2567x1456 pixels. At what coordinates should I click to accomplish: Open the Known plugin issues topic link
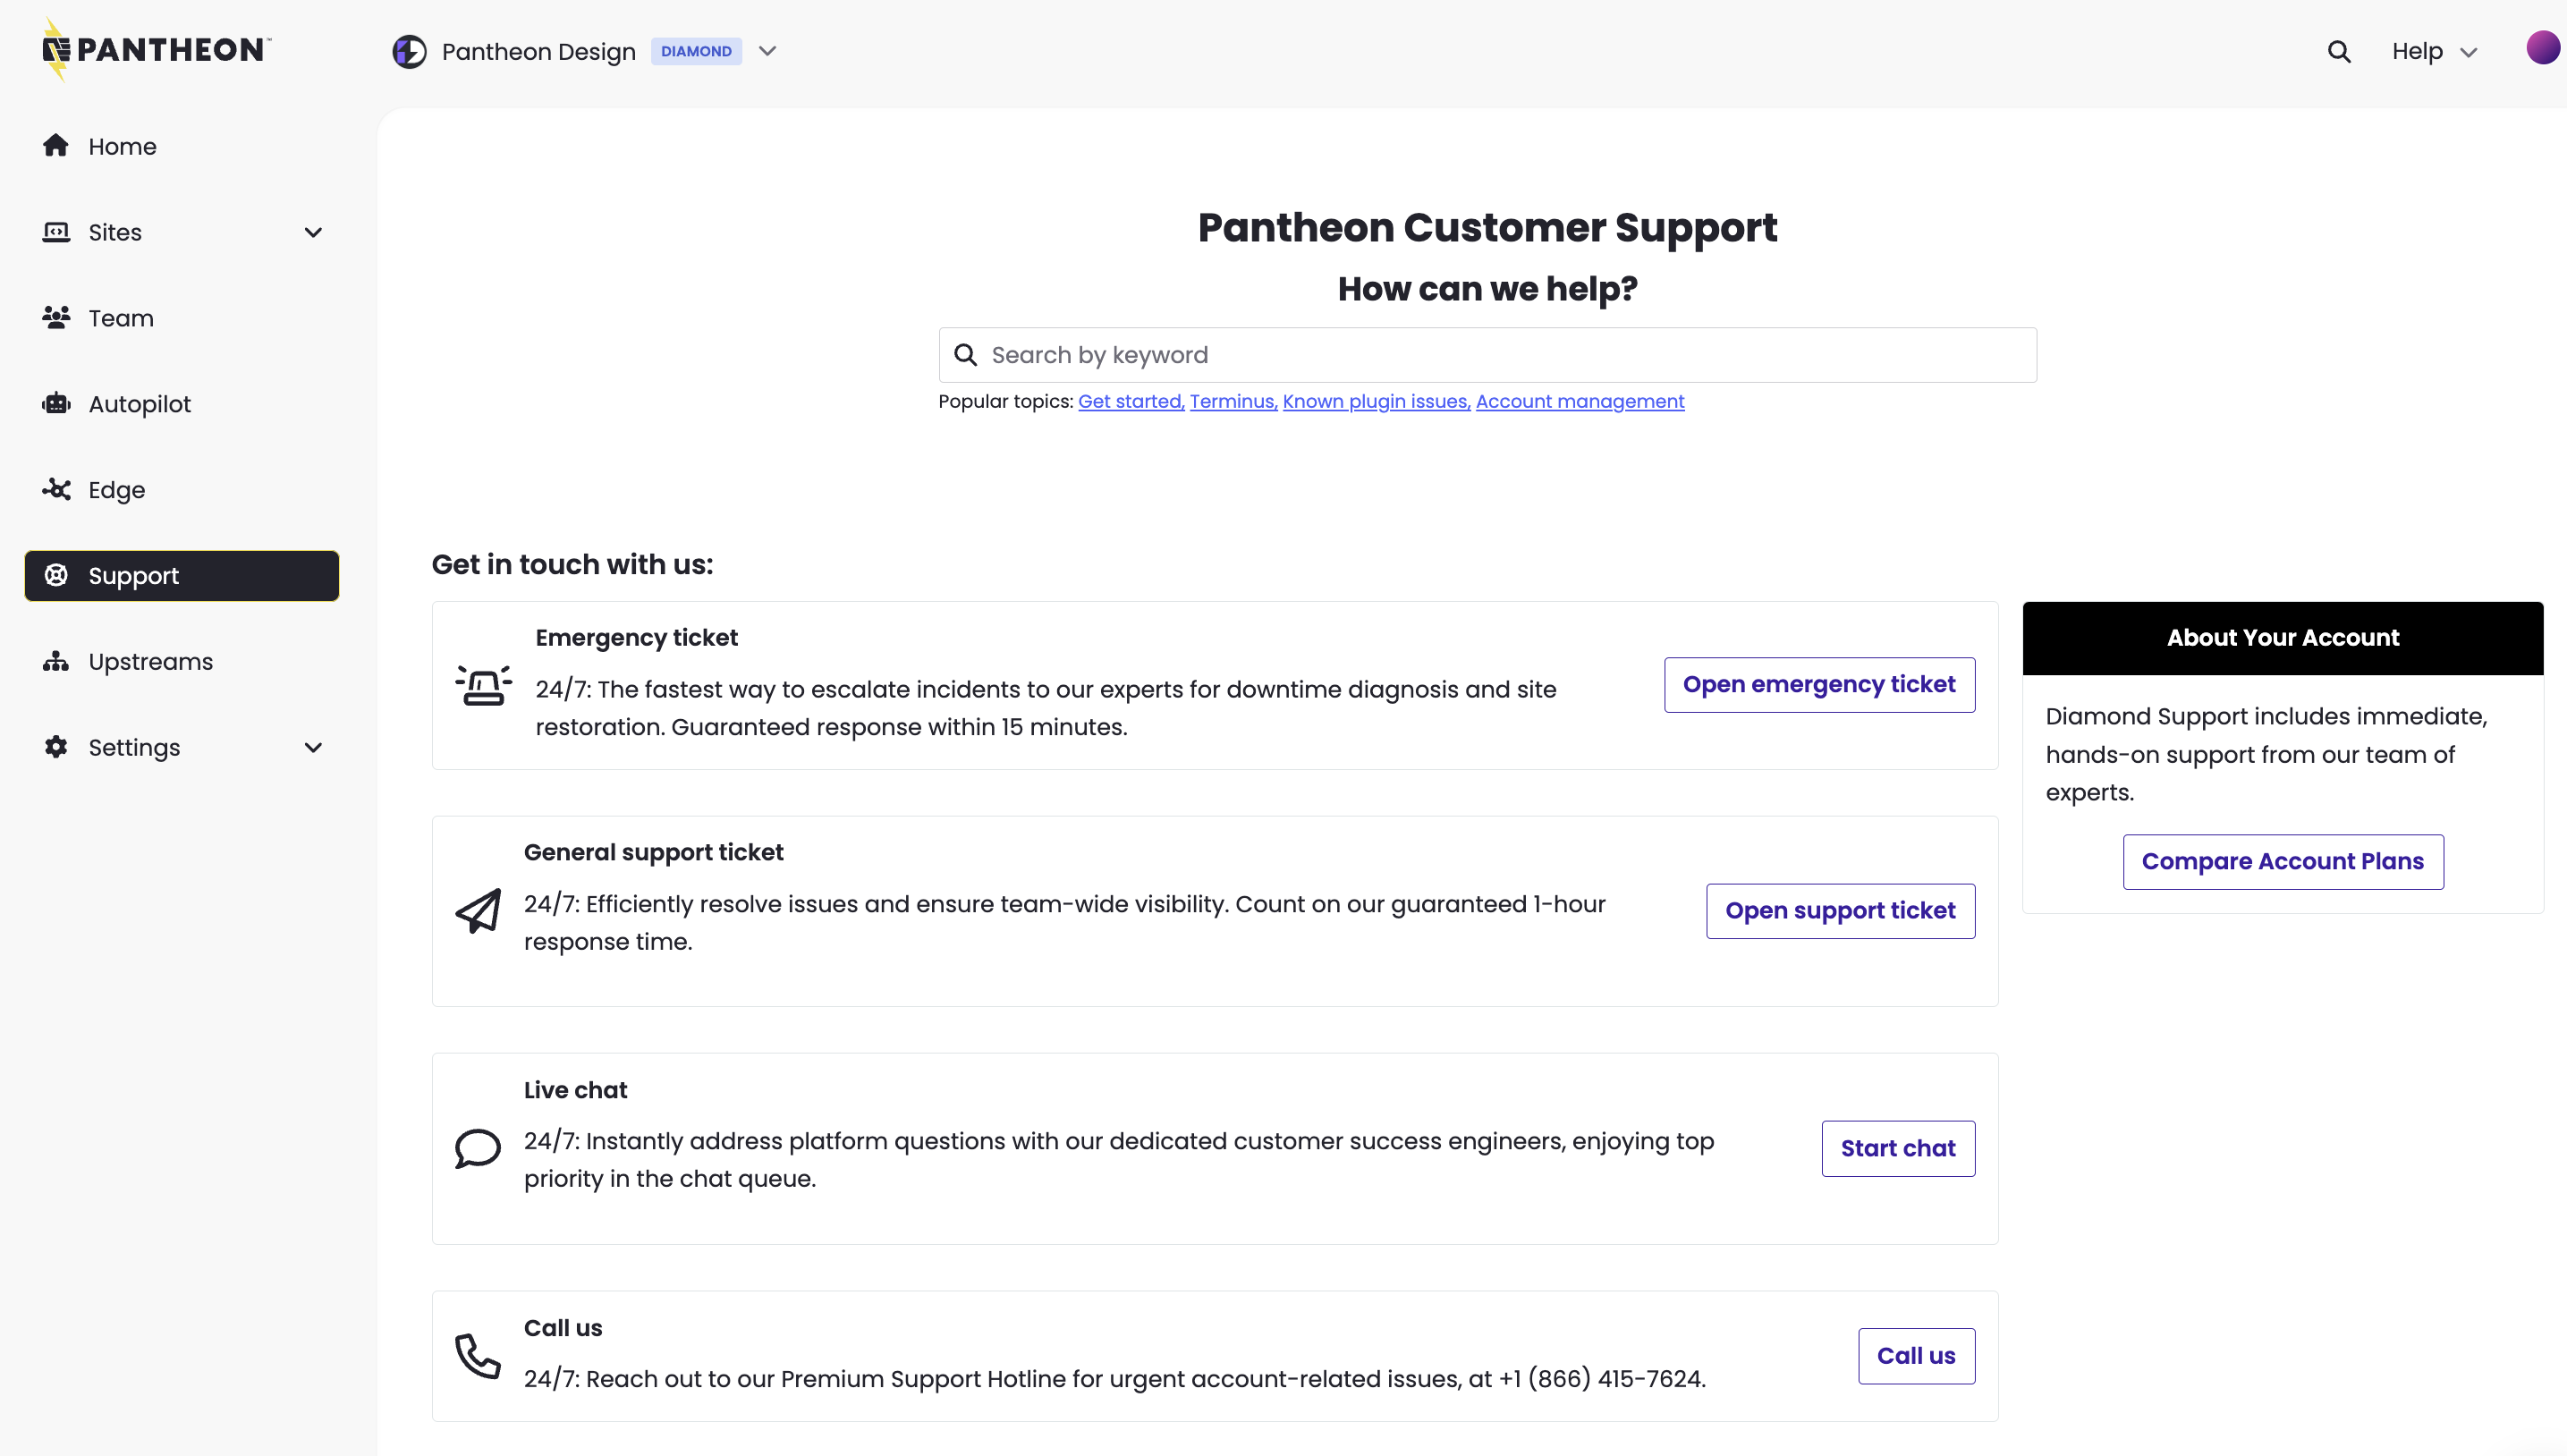coord(1375,401)
